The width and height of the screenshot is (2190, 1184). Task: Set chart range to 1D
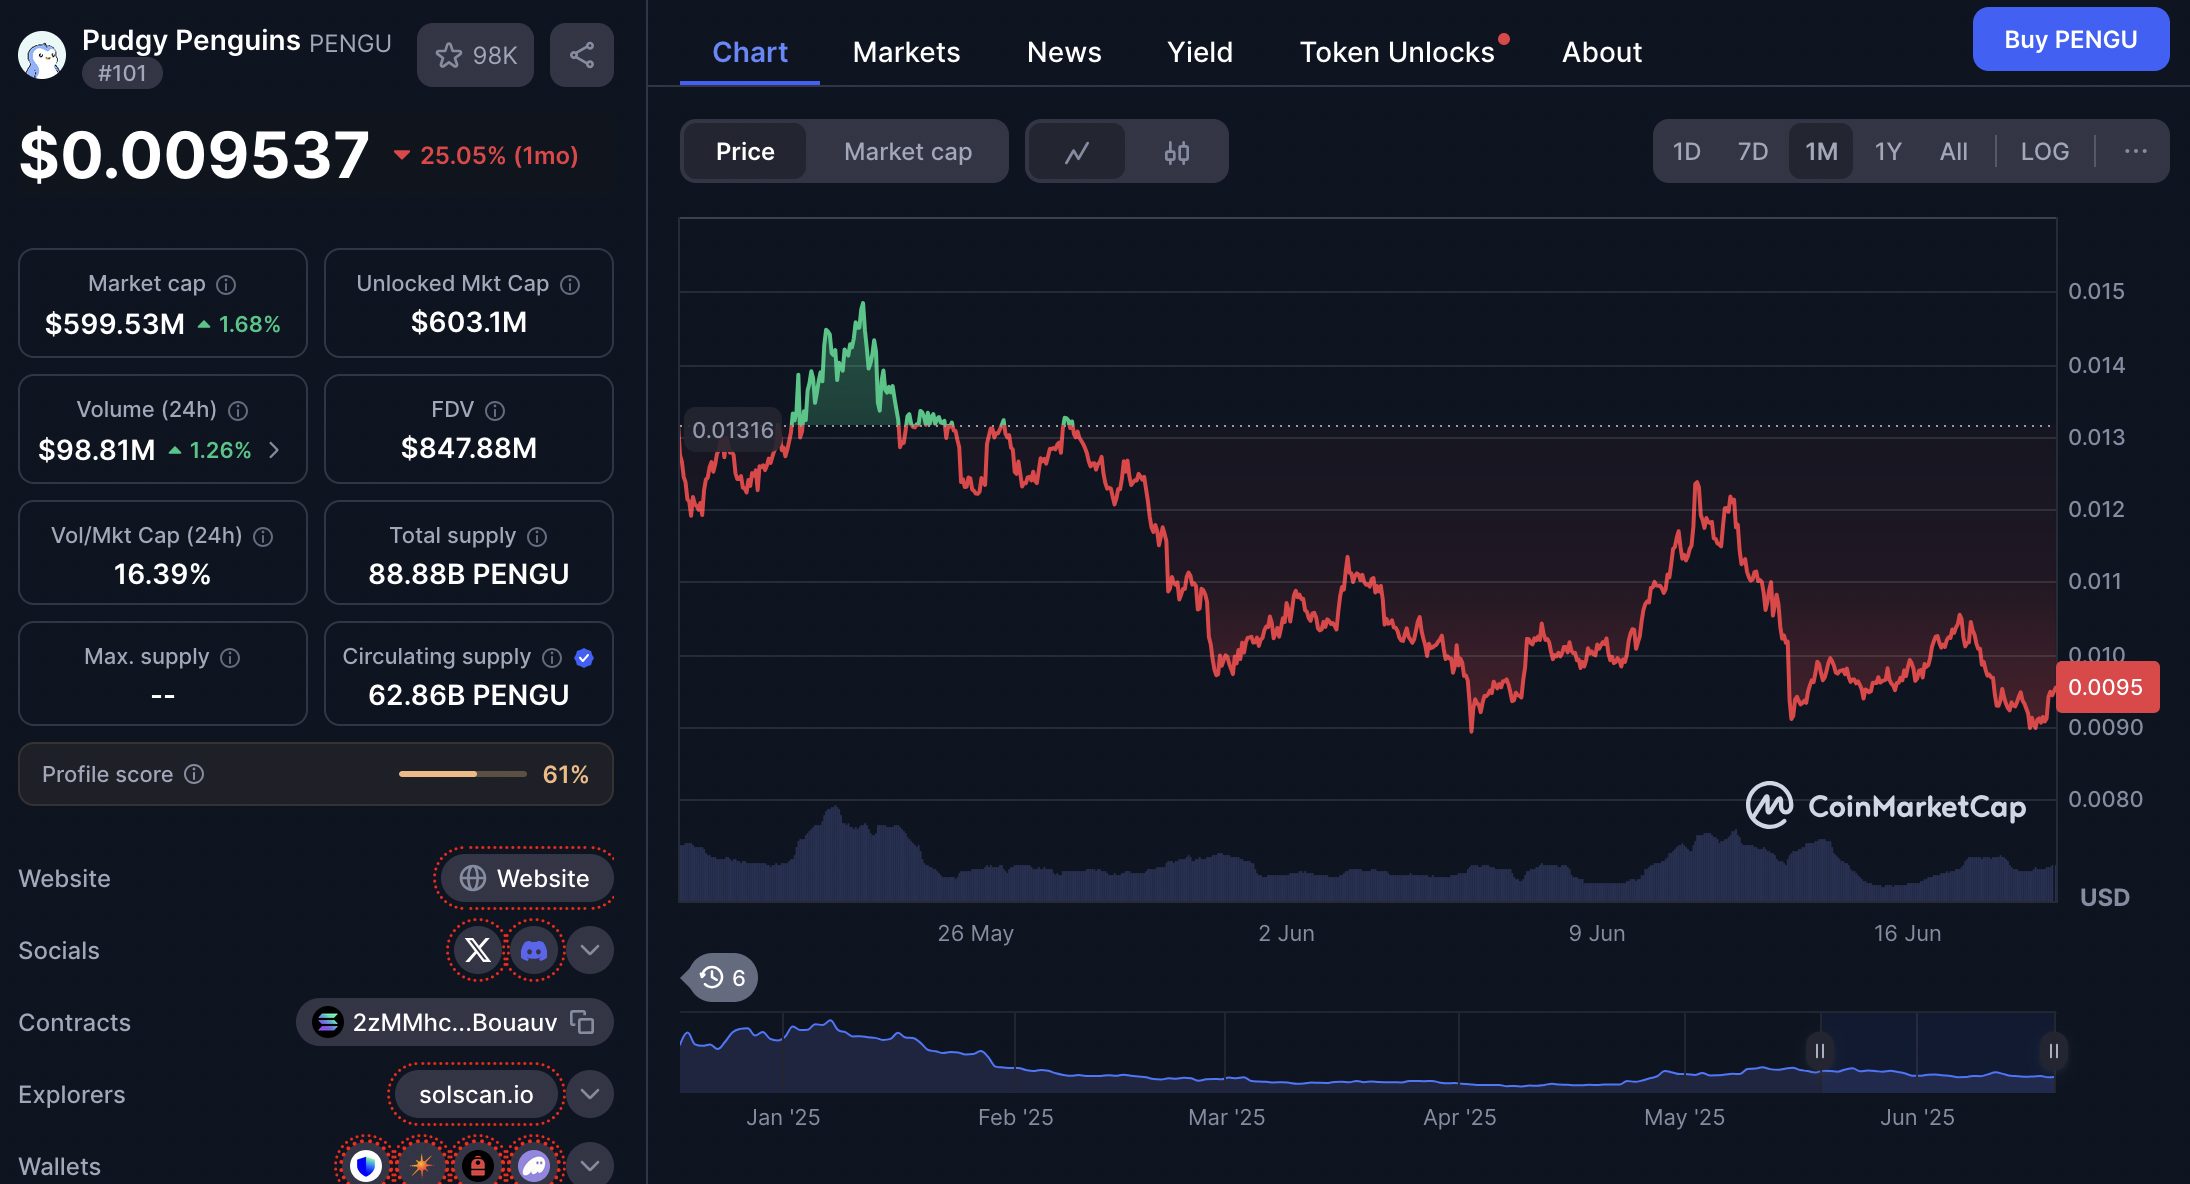click(x=1687, y=152)
